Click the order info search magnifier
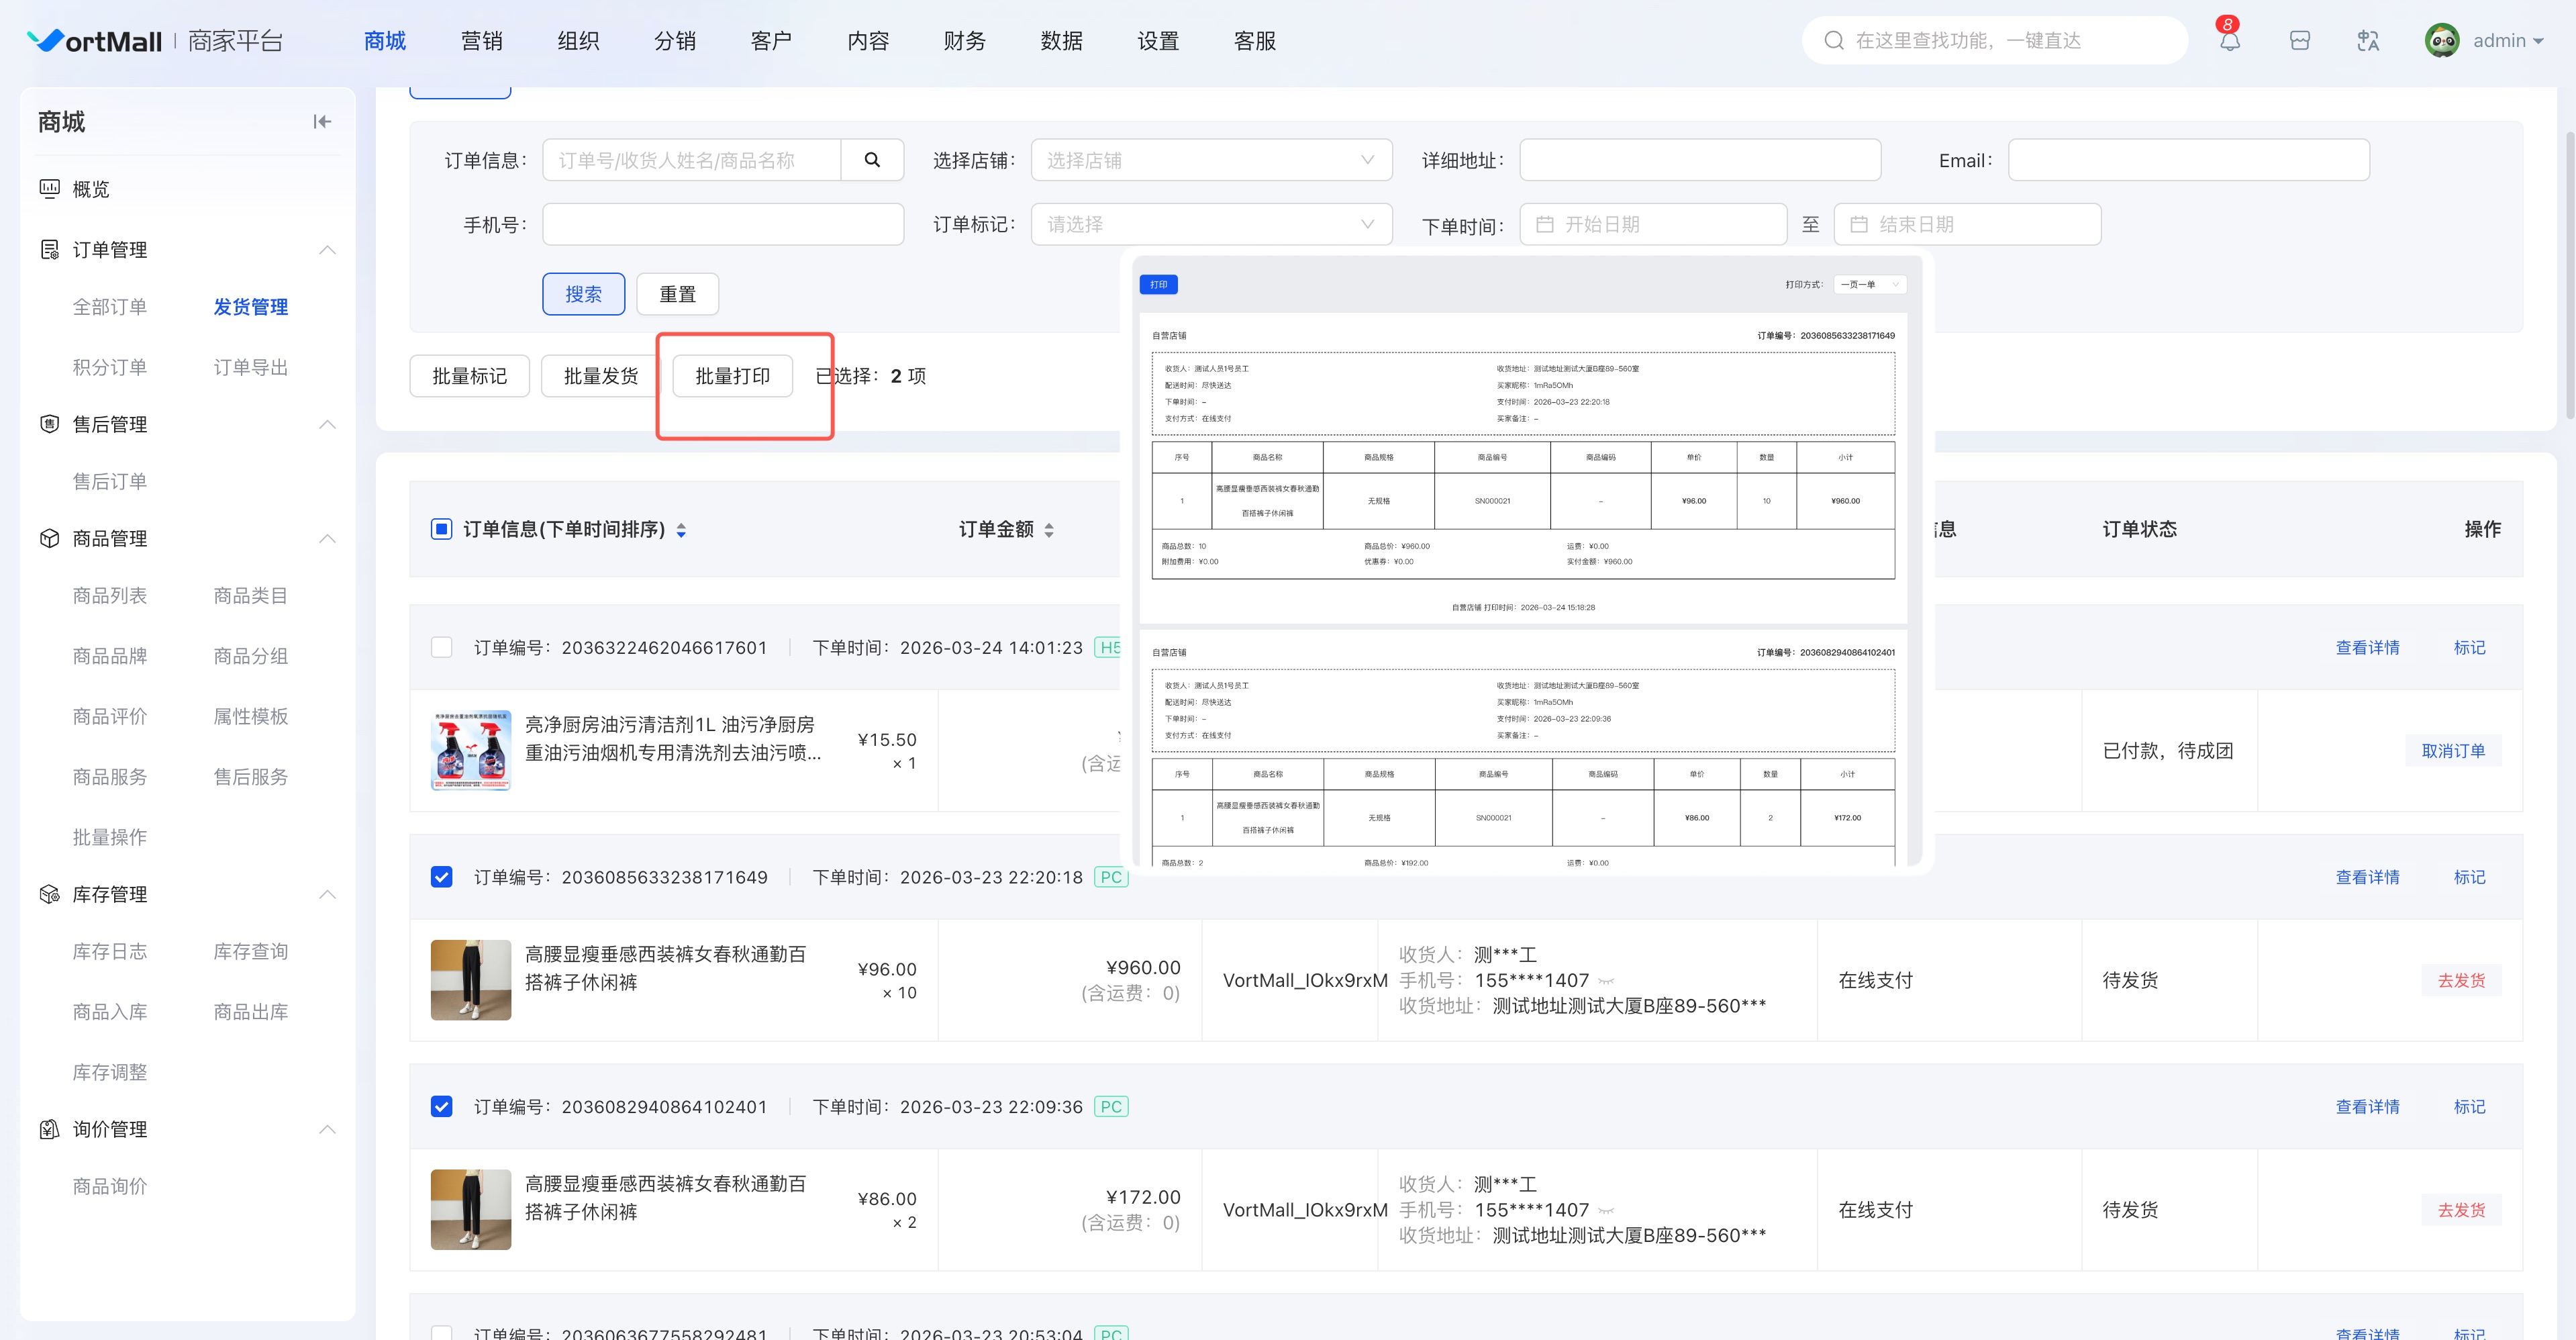The image size is (2576, 1340). coord(872,160)
